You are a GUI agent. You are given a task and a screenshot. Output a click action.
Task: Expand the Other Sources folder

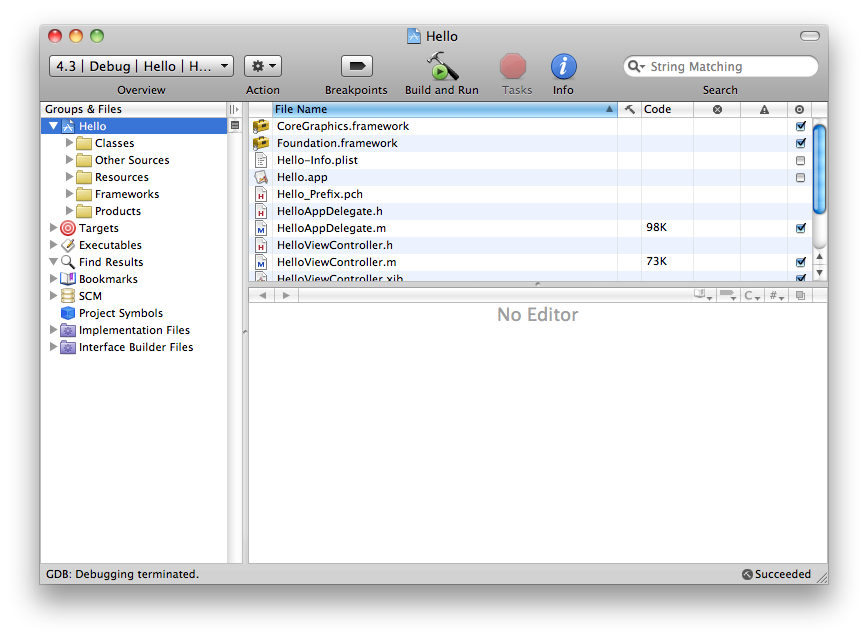coord(69,160)
